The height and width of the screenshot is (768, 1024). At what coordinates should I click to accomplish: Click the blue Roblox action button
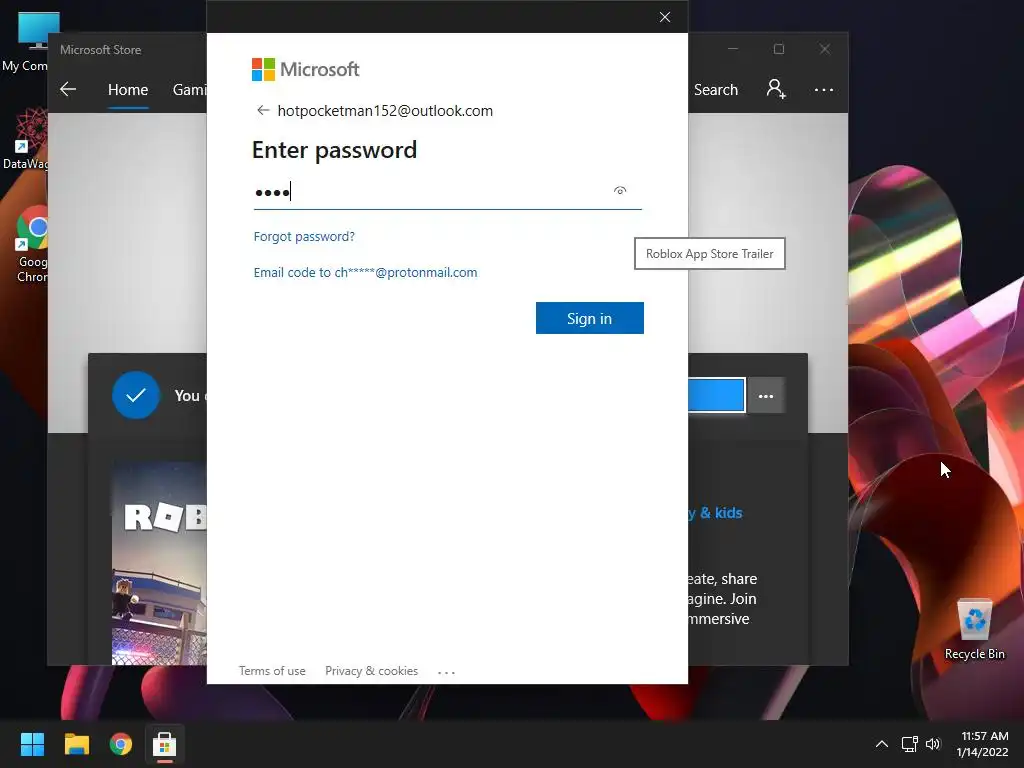tap(716, 396)
